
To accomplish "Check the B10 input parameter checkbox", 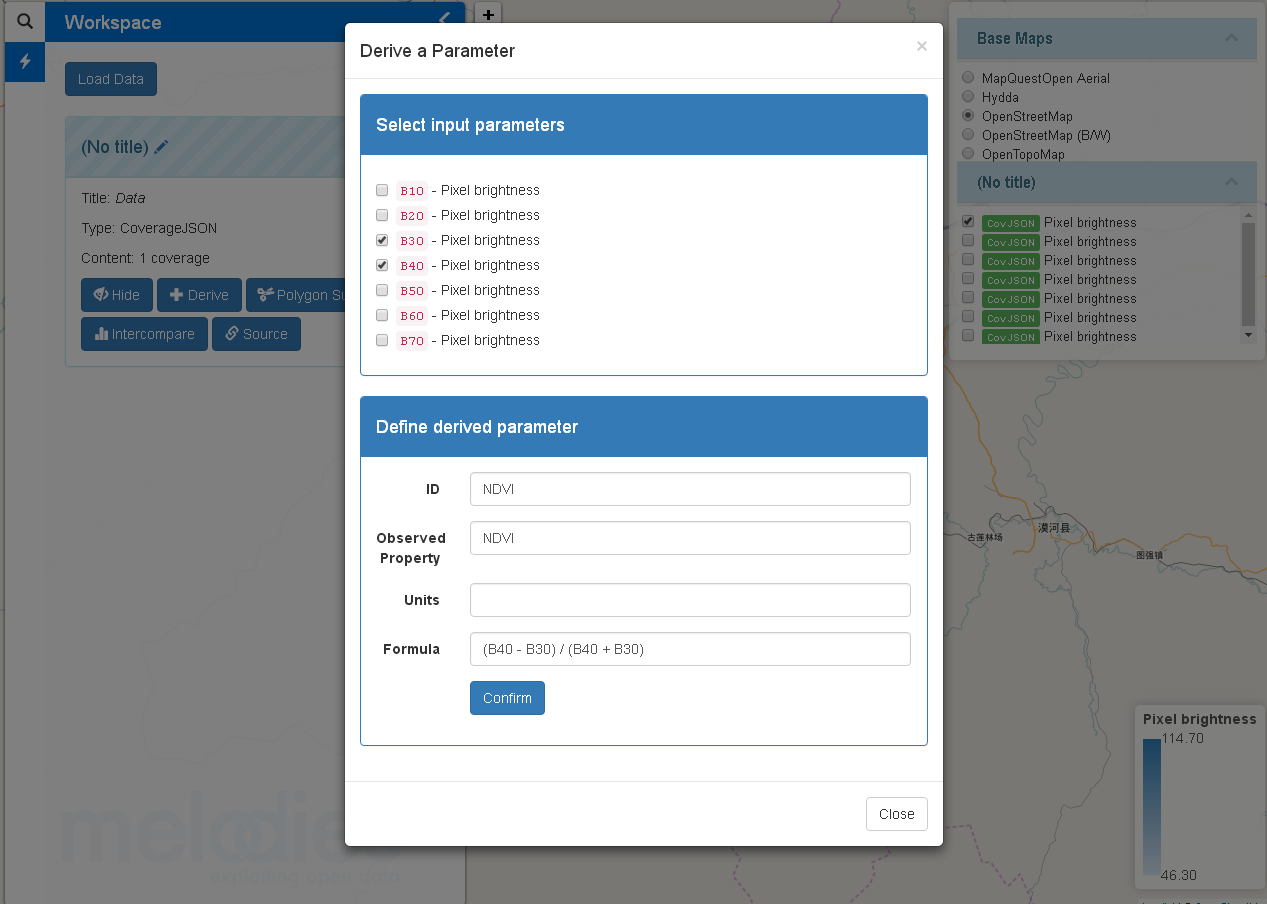I will [x=382, y=189].
